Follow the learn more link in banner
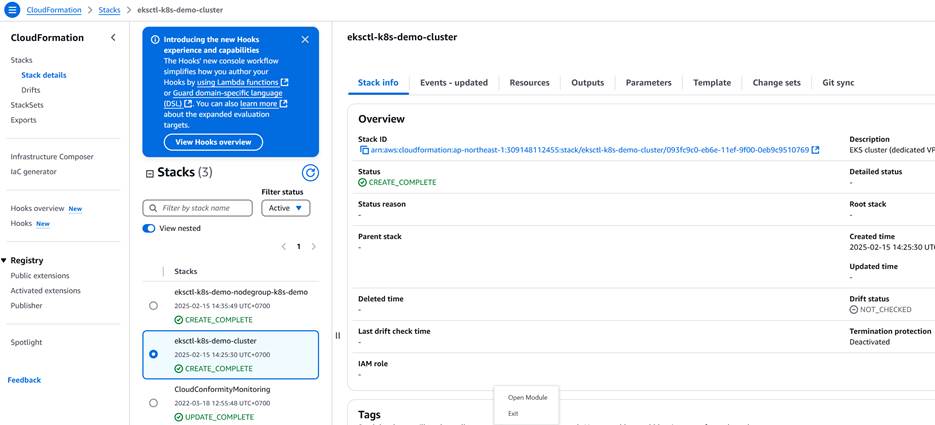935x425 pixels. pos(264,104)
